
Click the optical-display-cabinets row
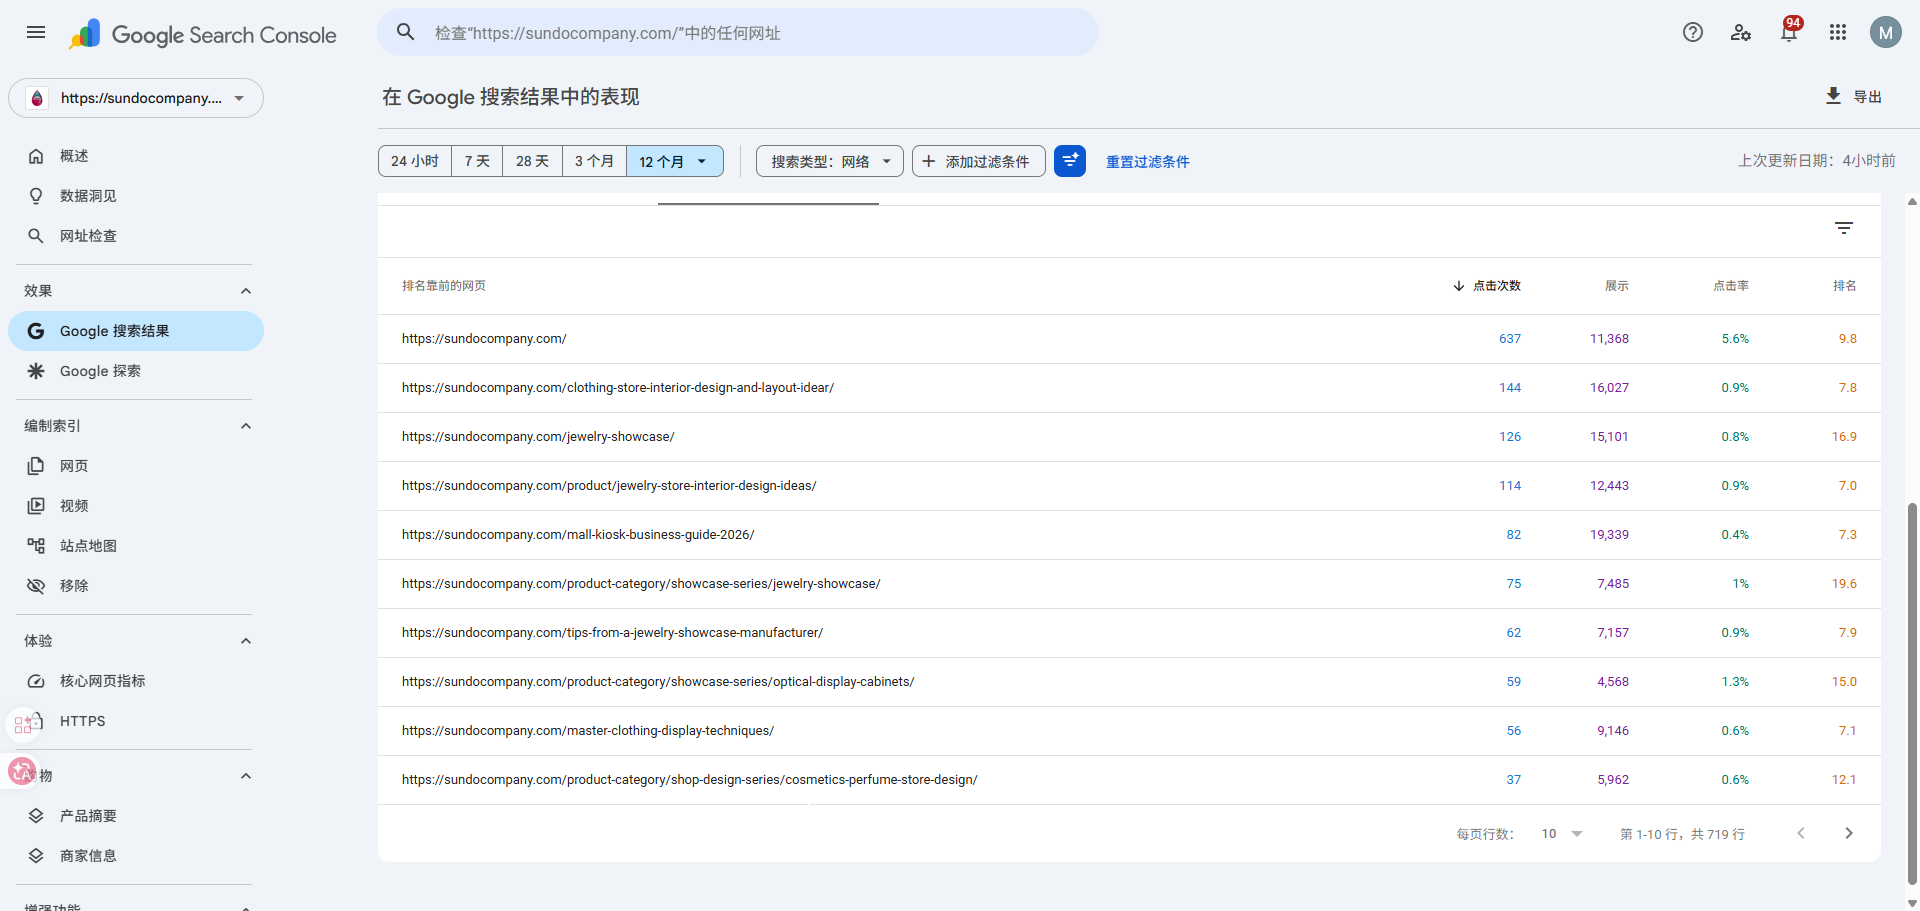coord(1129,682)
